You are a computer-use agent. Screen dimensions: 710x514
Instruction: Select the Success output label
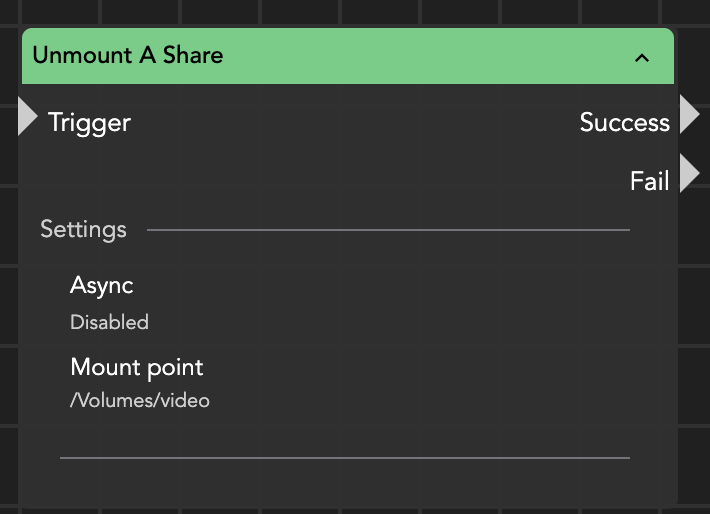pyautogui.click(x=624, y=123)
